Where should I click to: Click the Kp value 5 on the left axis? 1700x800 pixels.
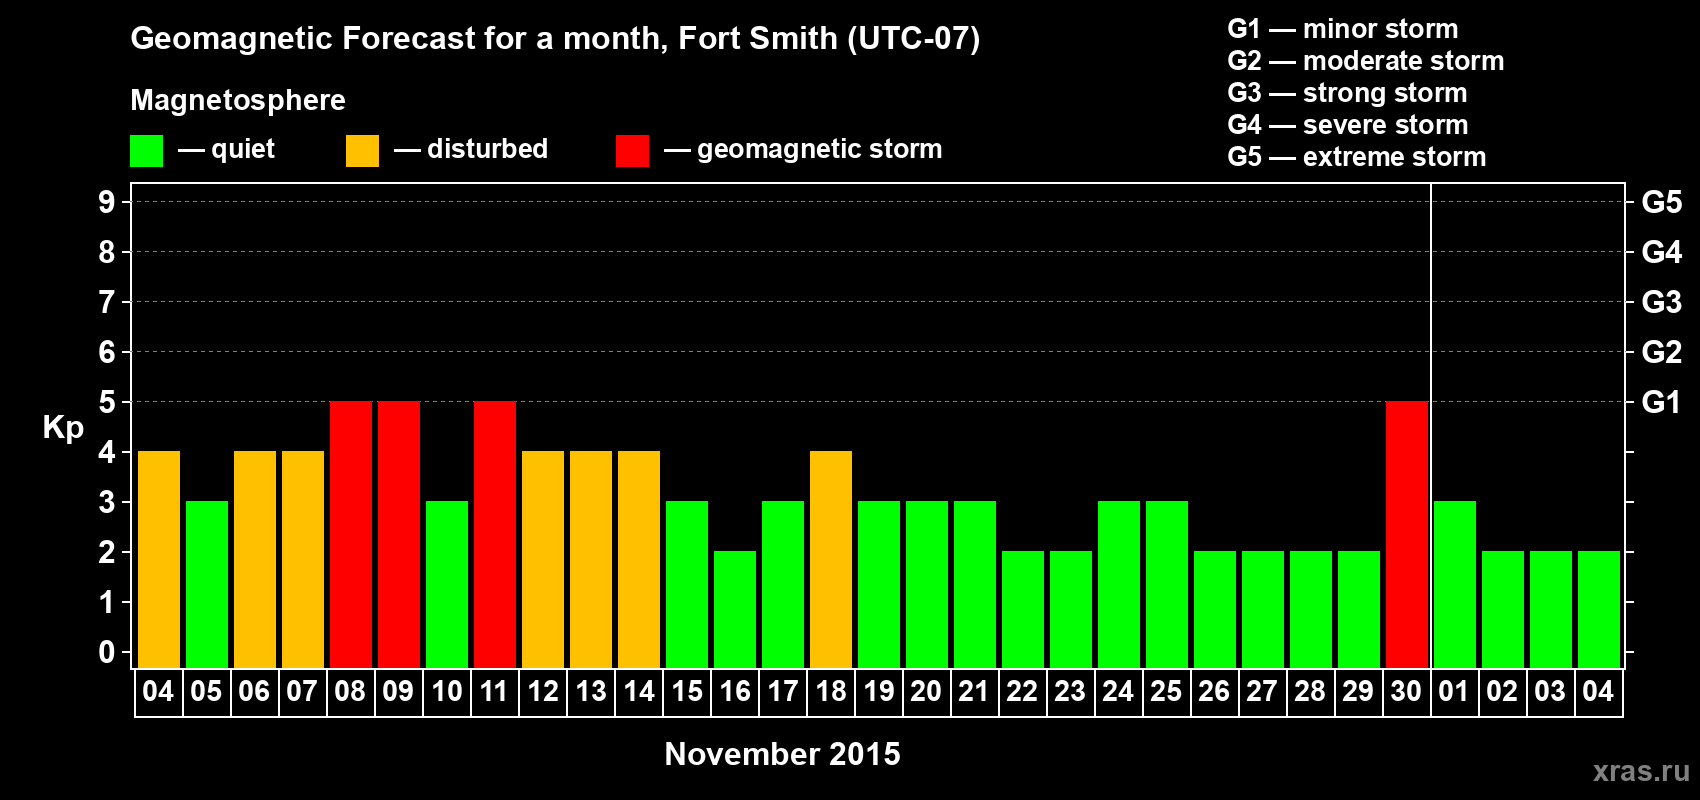[x=107, y=402]
